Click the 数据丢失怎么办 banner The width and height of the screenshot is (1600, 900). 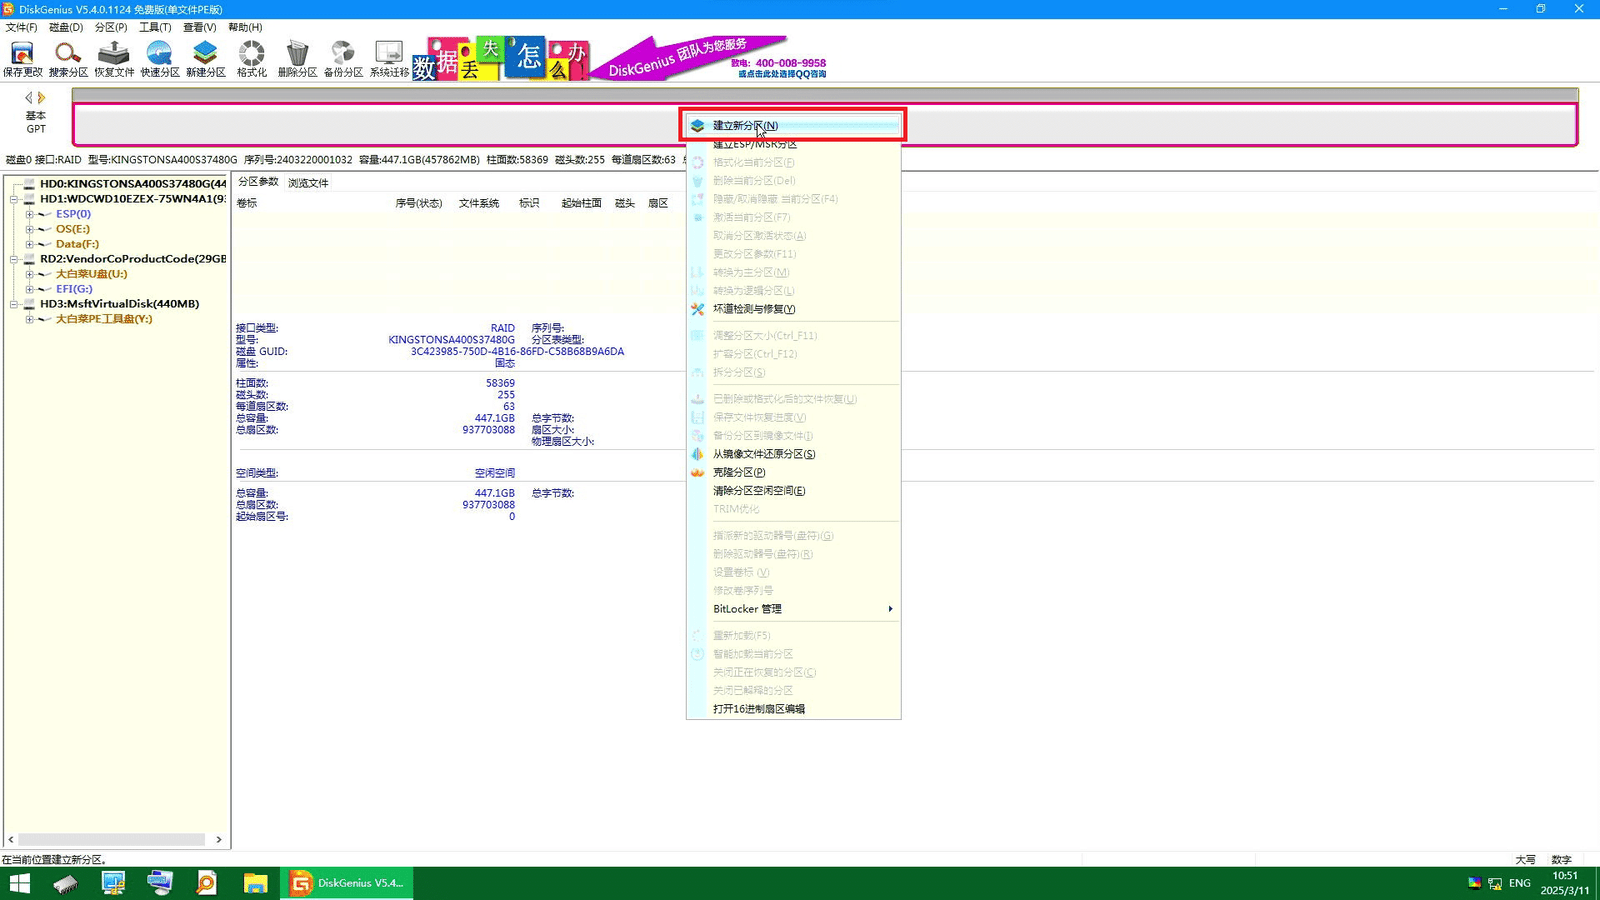[x=500, y=59]
